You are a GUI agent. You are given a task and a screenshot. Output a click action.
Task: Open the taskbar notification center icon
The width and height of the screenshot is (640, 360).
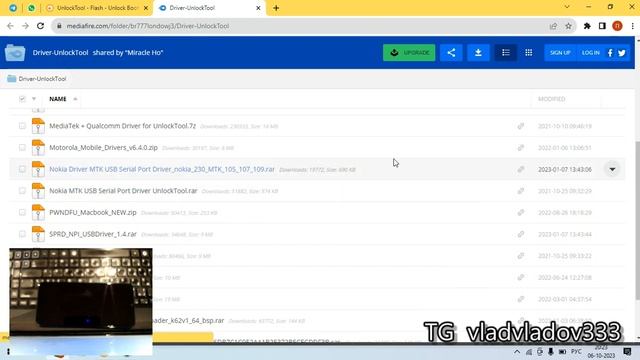click(627, 352)
